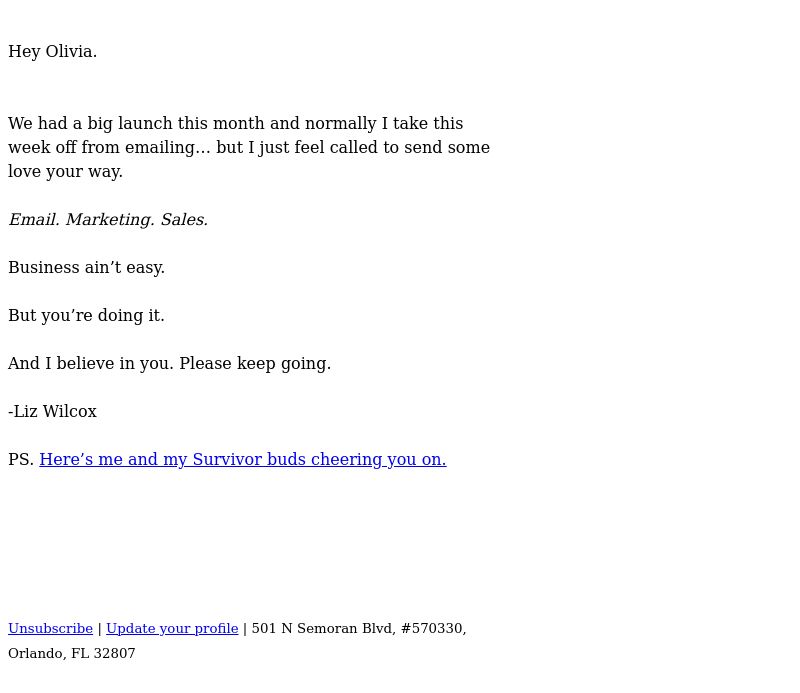The image size is (800, 693).
Task: Open the Survivor buds cheering link
Action: pyautogui.click(x=243, y=459)
